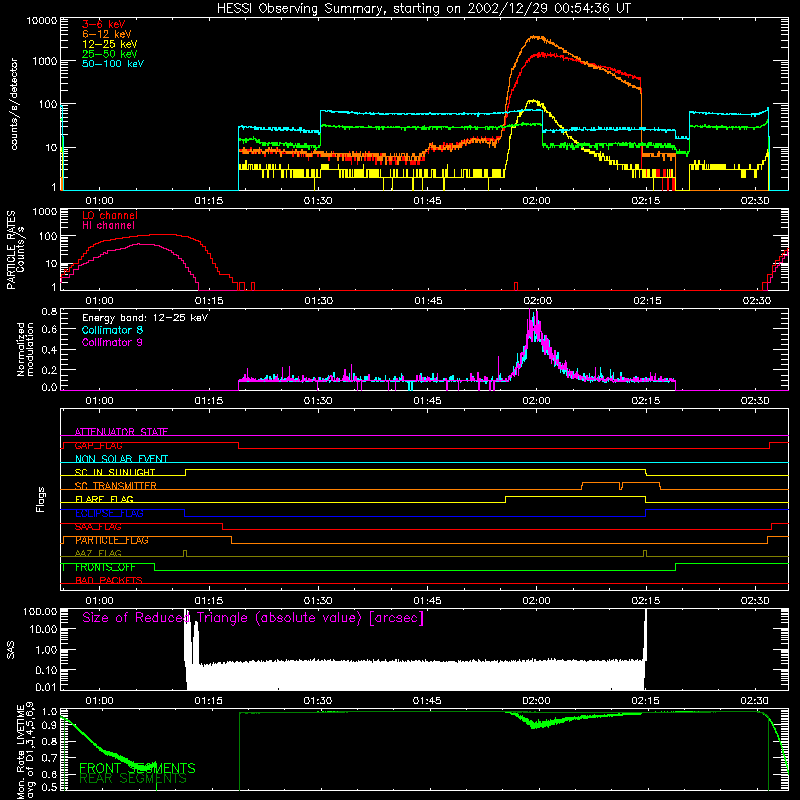The height and width of the screenshot is (800, 800).
Task: Click the green 25-50 keV legend label
Action: coord(109,54)
